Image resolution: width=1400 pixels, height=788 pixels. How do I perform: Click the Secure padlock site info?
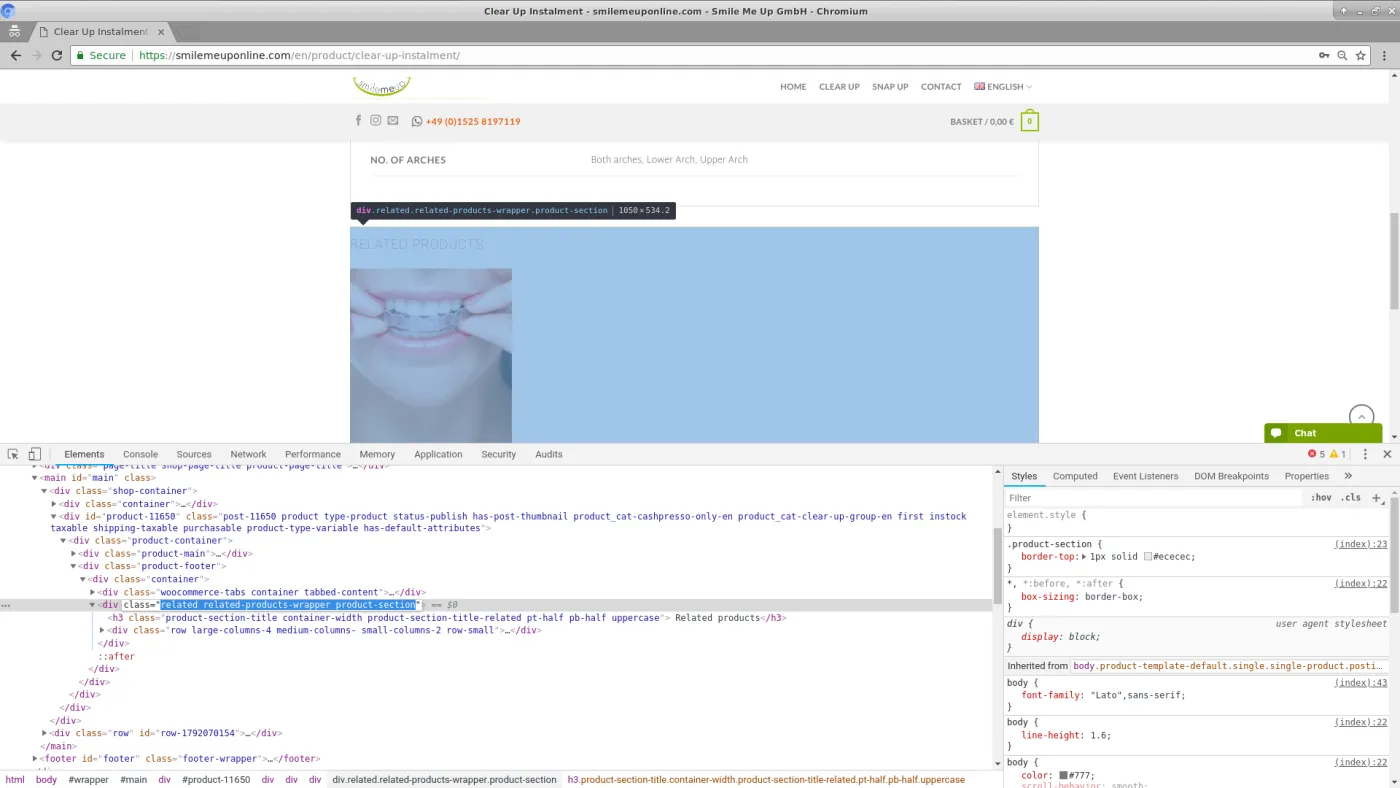coord(101,56)
